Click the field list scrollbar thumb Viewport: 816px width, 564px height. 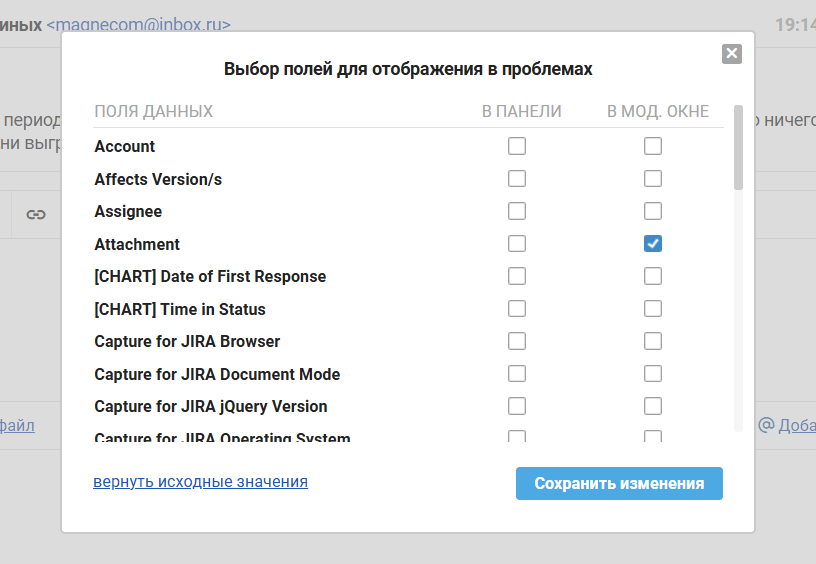coord(738,148)
